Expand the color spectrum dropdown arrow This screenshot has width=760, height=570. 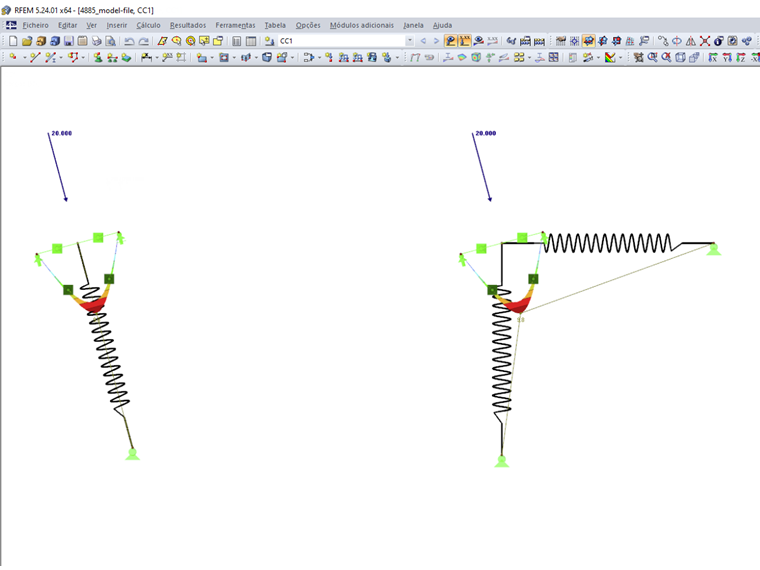[x=620, y=58]
